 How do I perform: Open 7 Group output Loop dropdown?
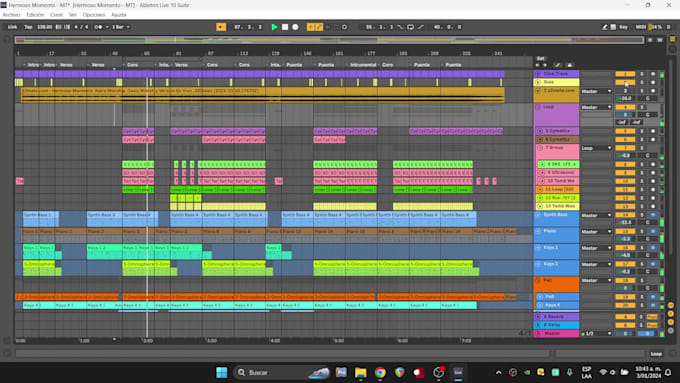click(596, 148)
